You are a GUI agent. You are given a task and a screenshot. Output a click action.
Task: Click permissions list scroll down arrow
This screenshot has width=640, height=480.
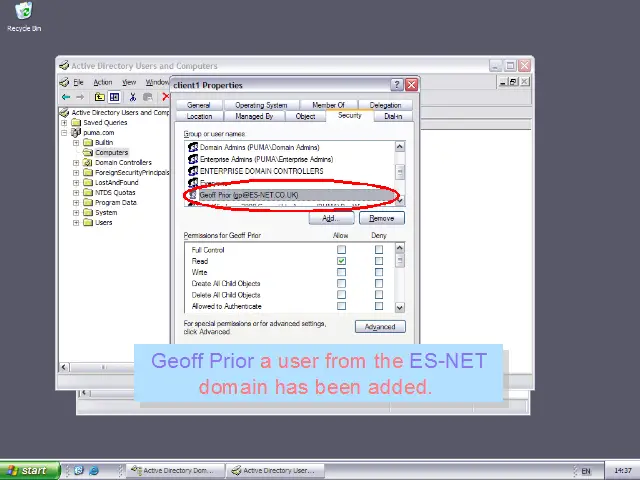(x=400, y=307)
